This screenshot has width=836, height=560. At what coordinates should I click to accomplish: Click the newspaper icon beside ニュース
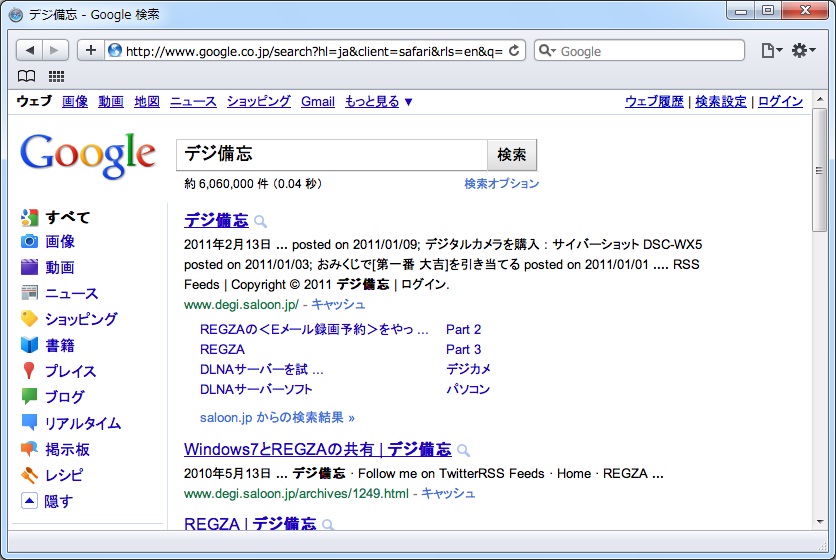[x=30, y=292]
